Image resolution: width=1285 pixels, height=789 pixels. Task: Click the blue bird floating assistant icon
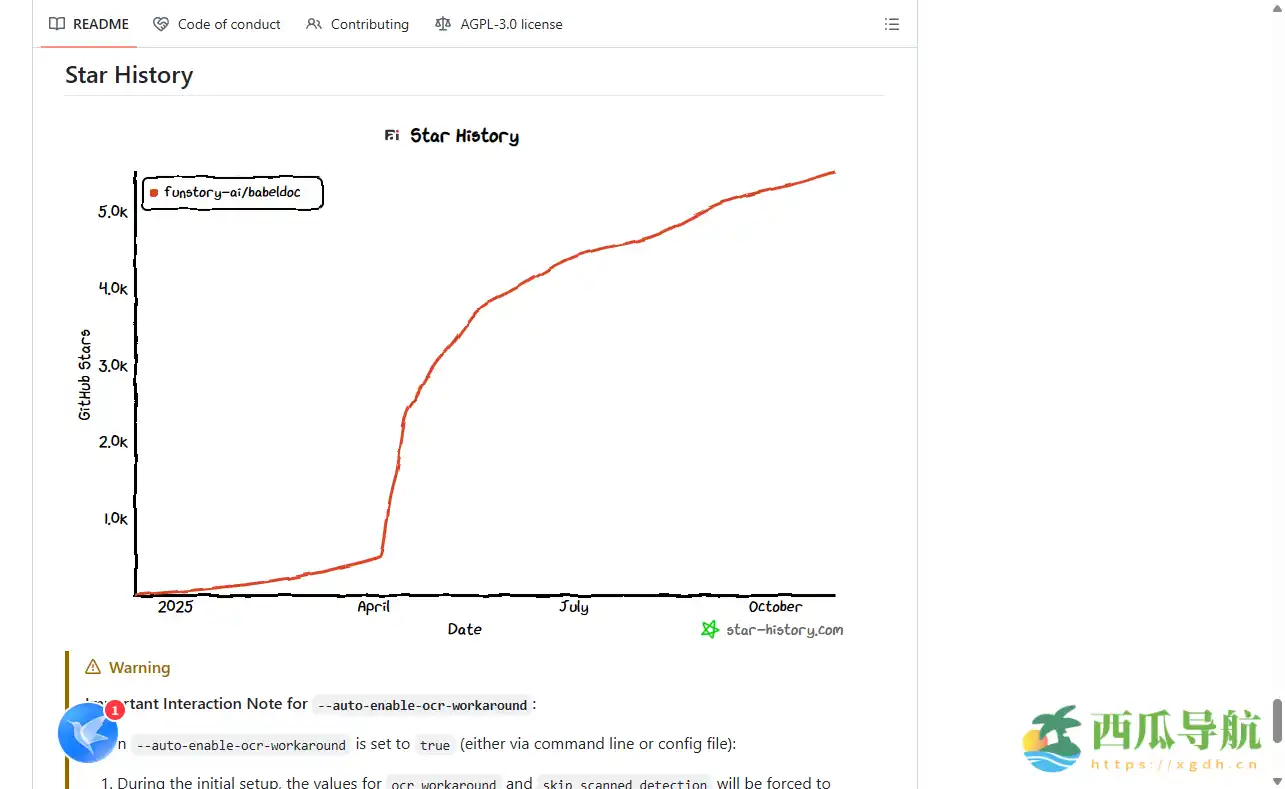click(x=88, y=733)
